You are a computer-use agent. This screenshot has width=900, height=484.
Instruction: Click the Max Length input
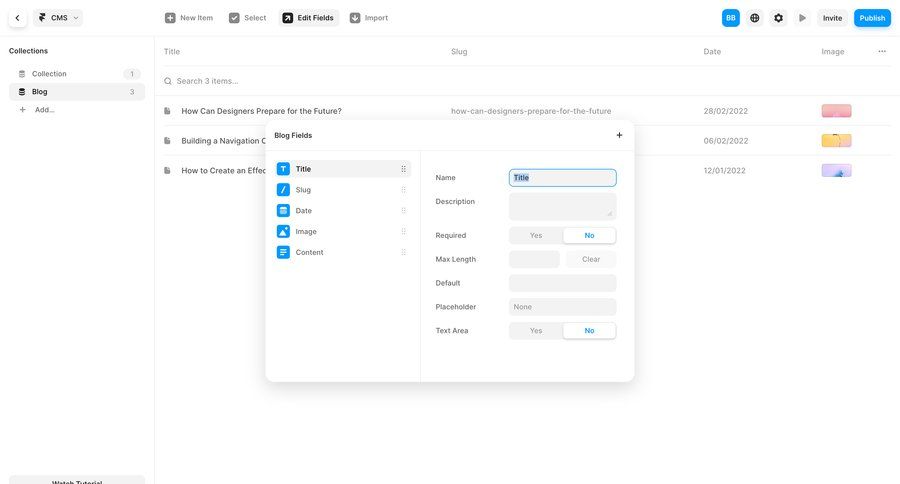pyautogui.click(x=534, y=259)
